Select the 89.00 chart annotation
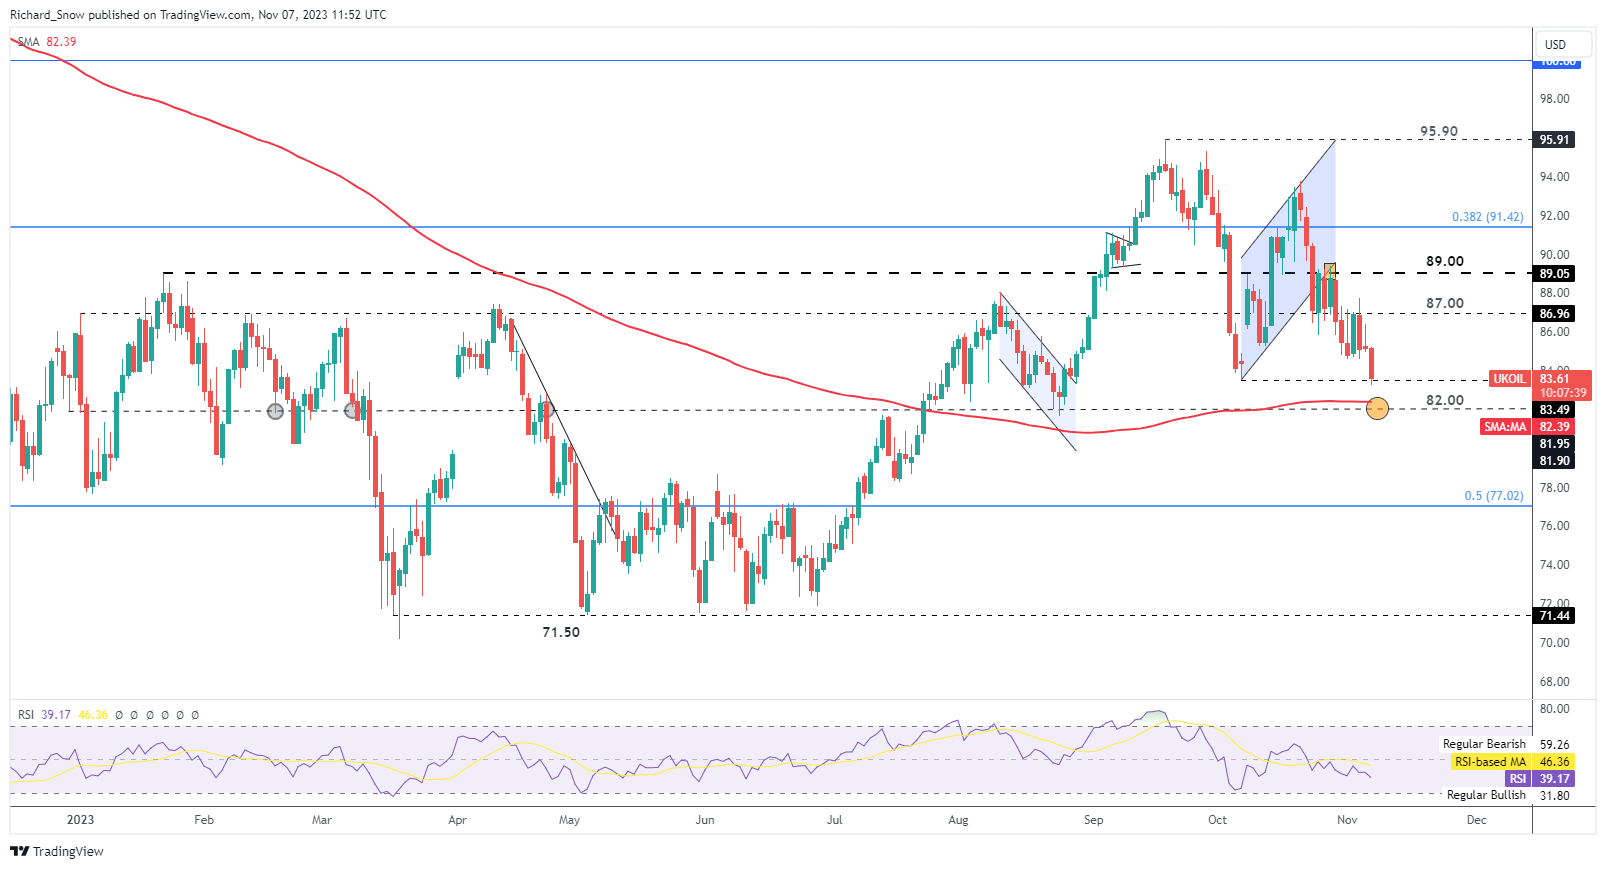 (1445, 261)
